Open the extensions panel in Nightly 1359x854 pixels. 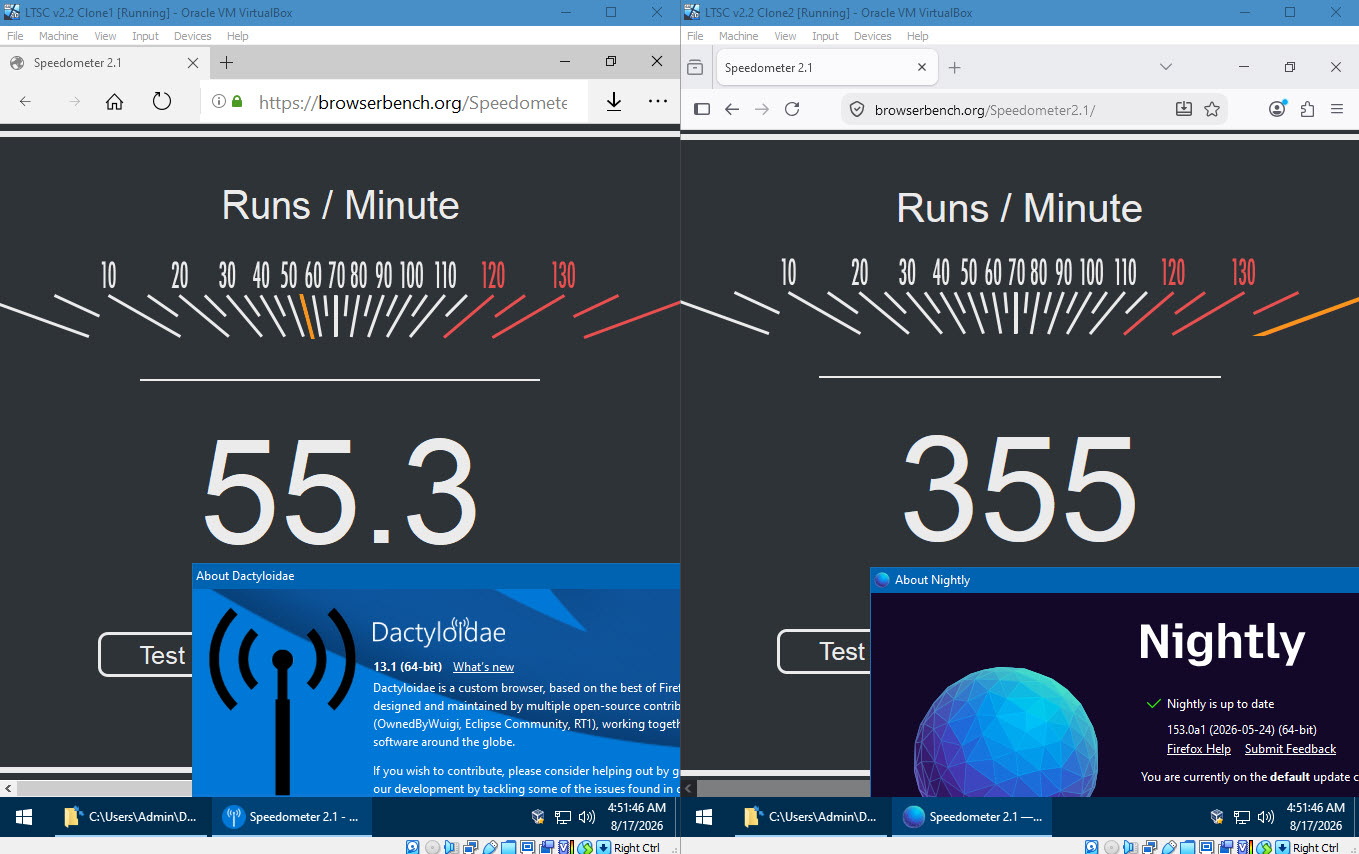click(x=1307, y=109)
